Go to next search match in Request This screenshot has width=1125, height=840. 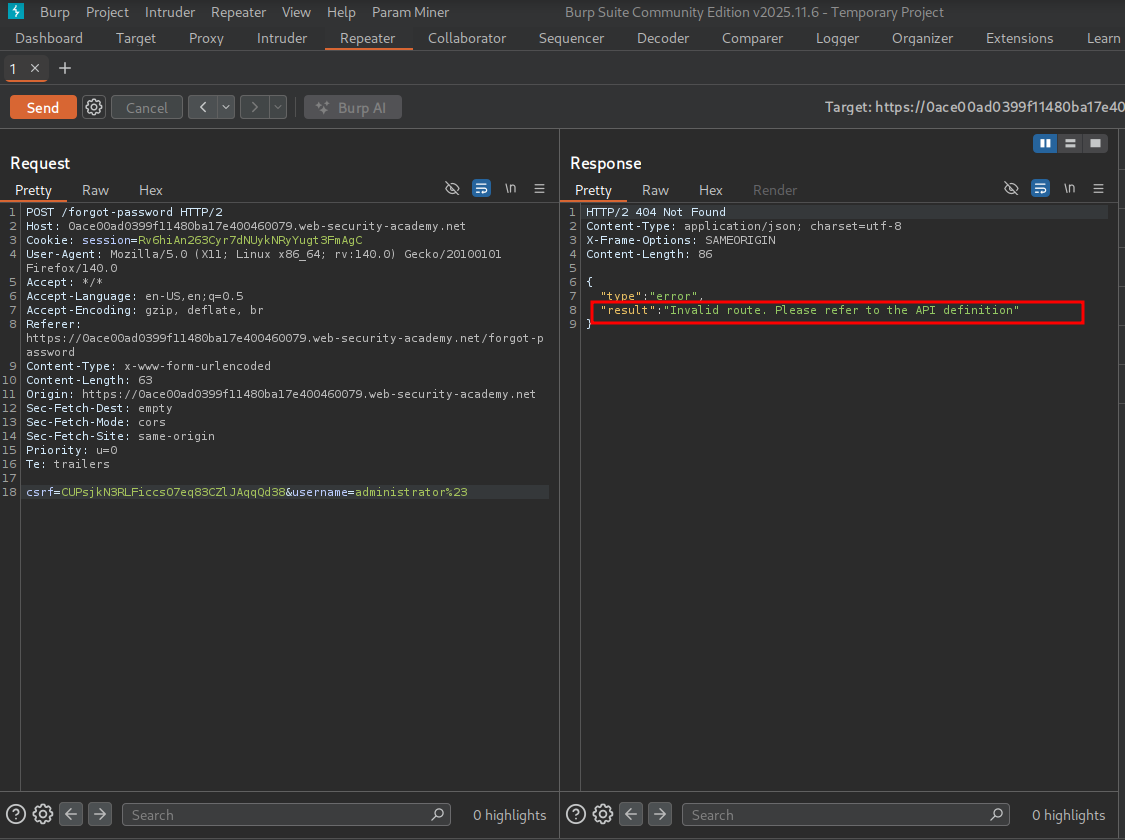[x=100, y=814]
